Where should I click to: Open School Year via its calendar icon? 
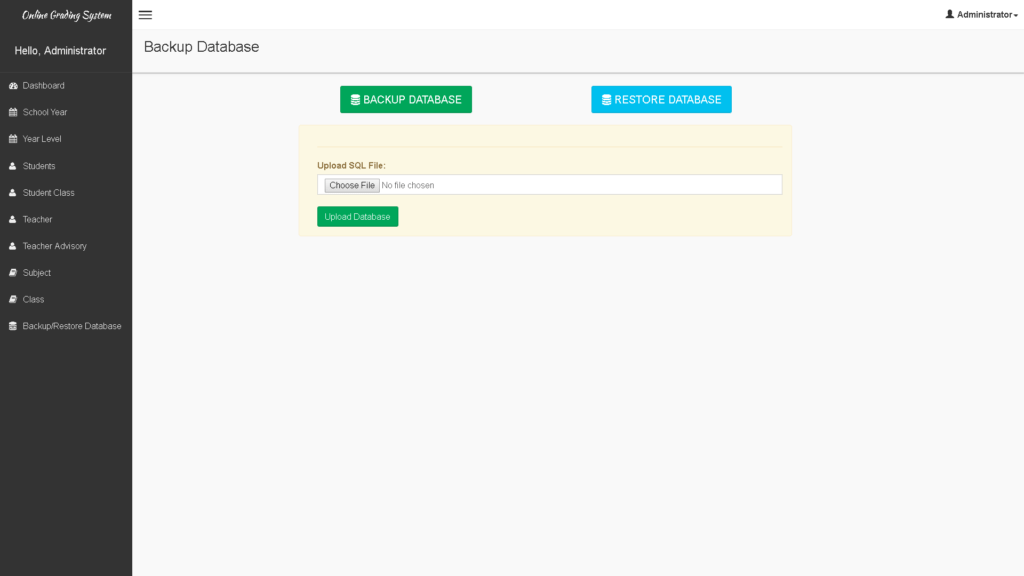click(12, 112)
